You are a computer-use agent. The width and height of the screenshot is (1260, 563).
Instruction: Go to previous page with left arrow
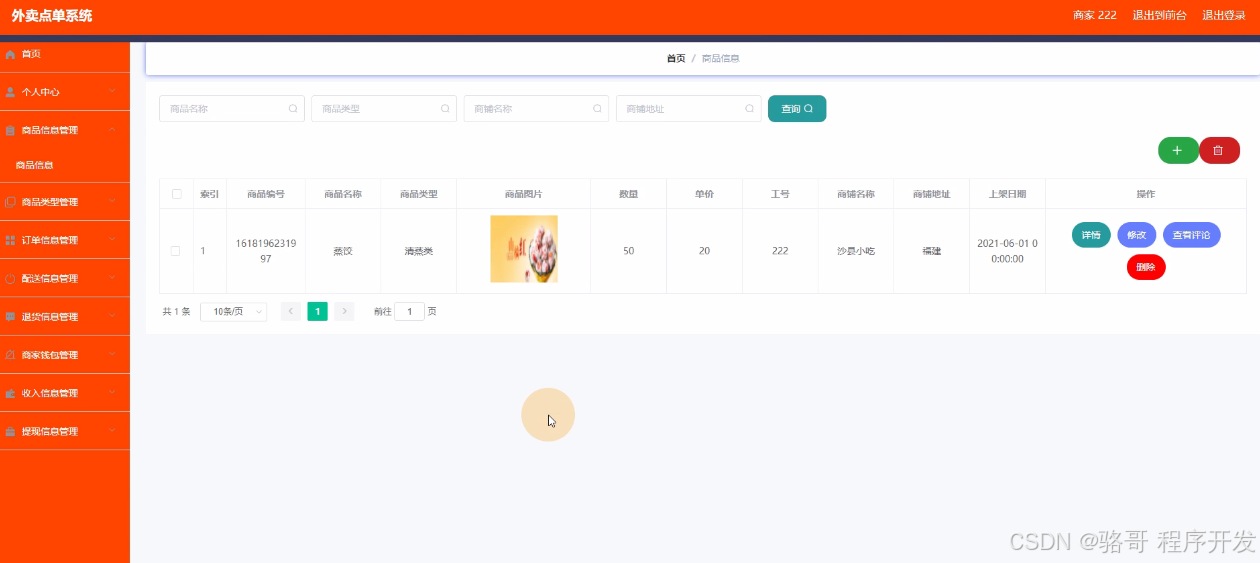[291, 312]
